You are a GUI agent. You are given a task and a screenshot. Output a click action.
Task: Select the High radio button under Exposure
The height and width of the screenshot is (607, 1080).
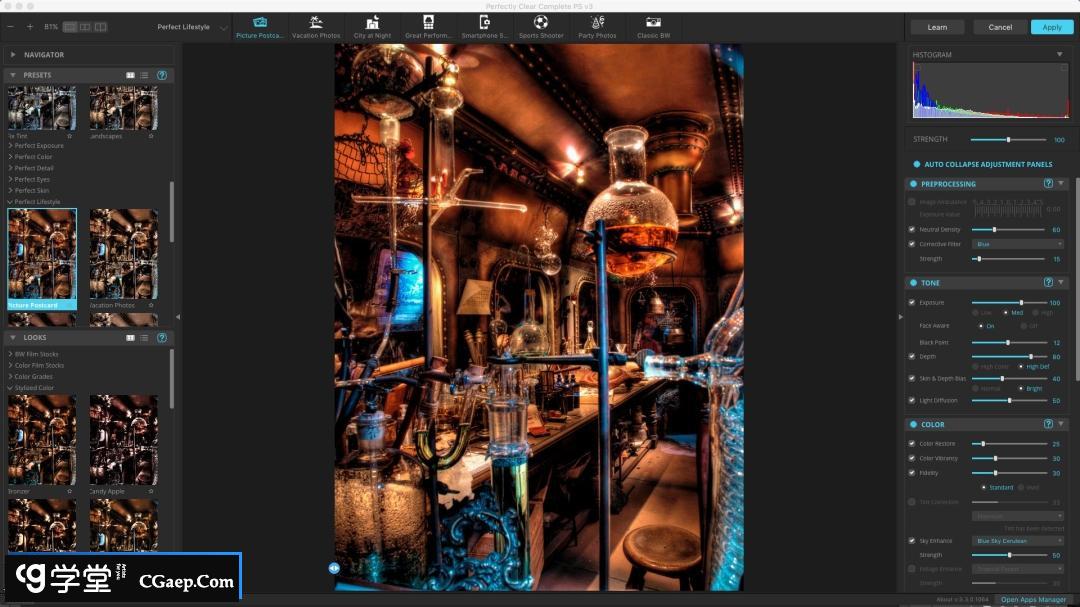[x=1035, y=313]
